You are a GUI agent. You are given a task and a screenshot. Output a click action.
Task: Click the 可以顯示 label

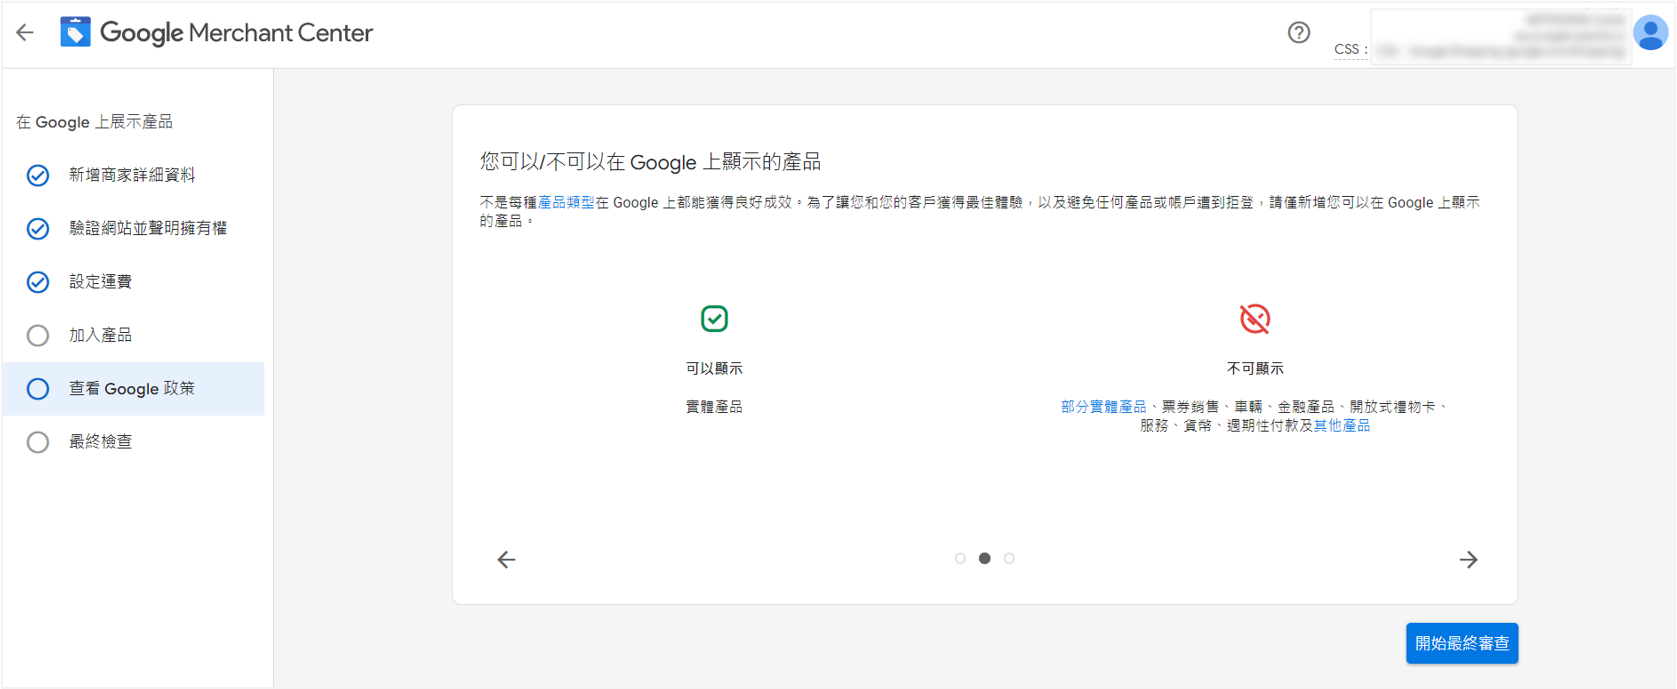[714, 369]
